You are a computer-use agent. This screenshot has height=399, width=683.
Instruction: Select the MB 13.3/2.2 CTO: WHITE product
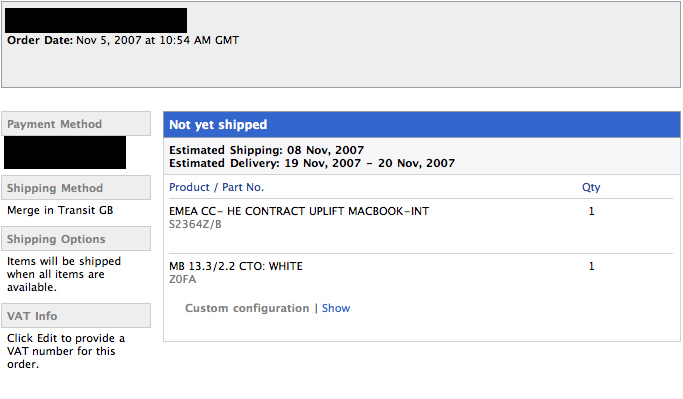[x=236, y=266]
